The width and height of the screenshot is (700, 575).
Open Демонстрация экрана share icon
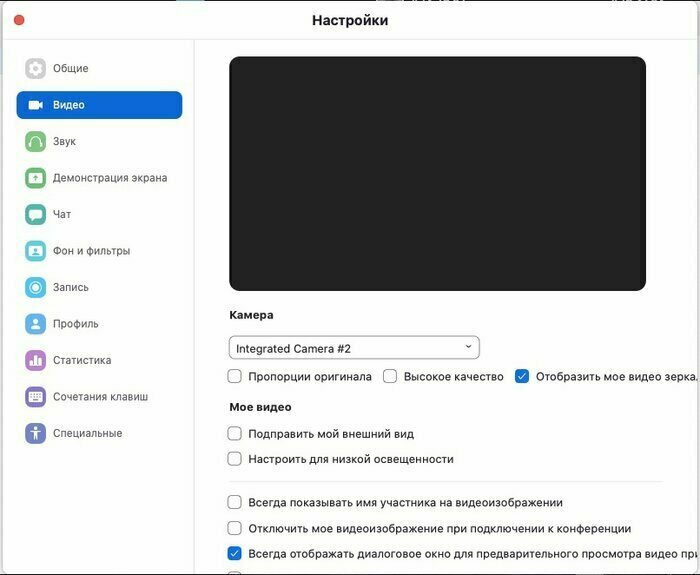pyautogui.click(x=35, y=178)
